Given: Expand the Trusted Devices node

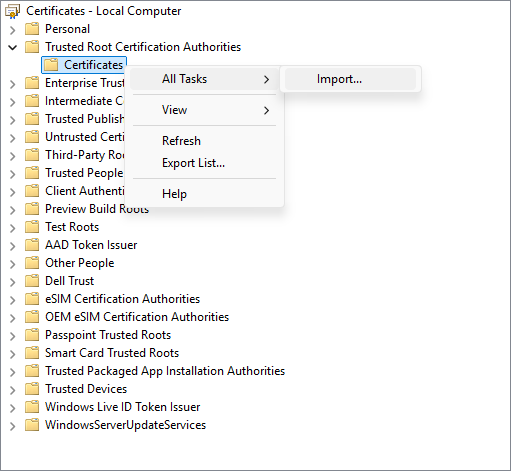Looking at the screenshot, I should [13, 390].
